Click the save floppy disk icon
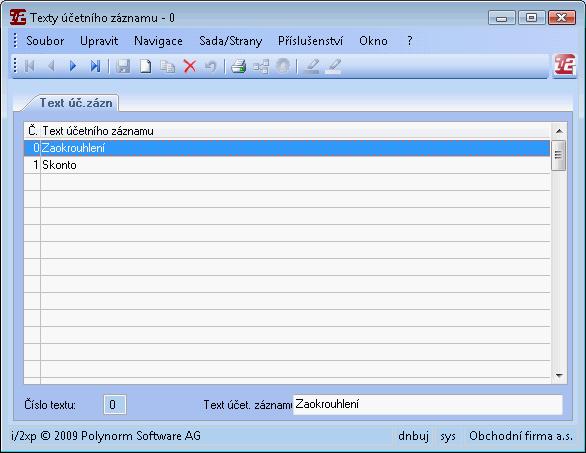The height and width of the screenshot is (453, 586). [x=123, y=66]
